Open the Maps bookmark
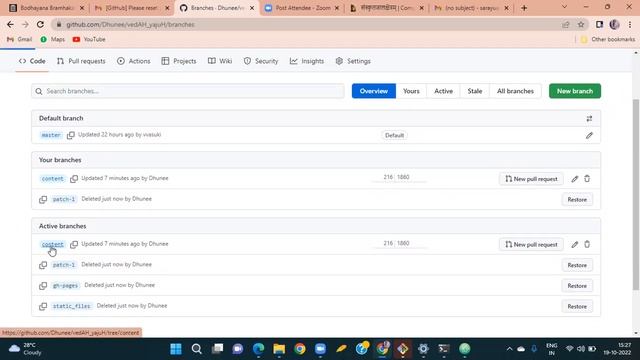This screenshot has height=360, width=640. pos(53,39)
